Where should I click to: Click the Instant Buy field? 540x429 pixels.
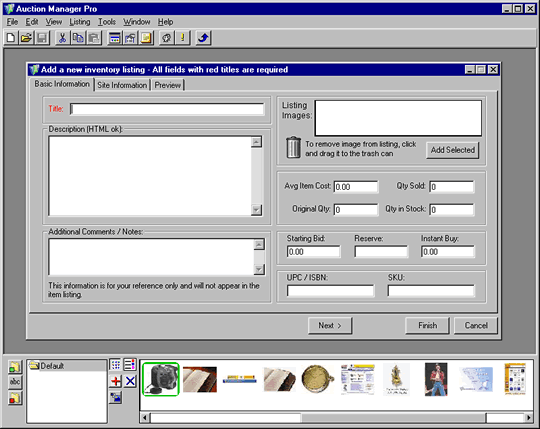pyautogui.click(x=447, y=252)
